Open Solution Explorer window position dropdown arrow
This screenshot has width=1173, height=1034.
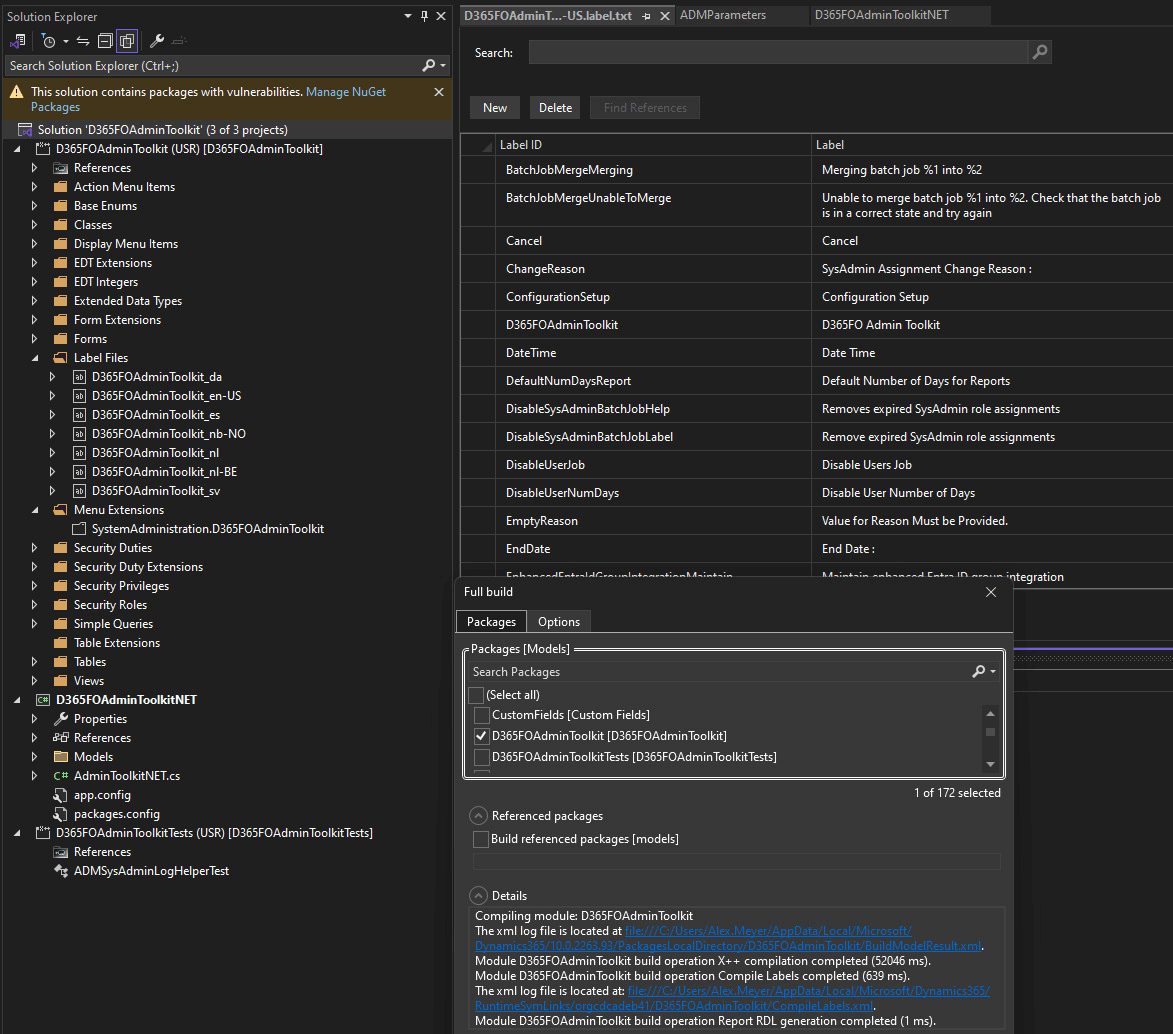pyautogui.click(x=408, y=16)
